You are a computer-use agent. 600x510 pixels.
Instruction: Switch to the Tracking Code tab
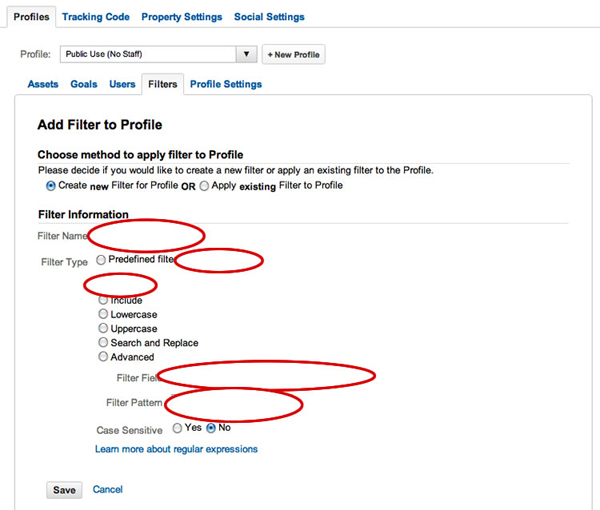95,17
